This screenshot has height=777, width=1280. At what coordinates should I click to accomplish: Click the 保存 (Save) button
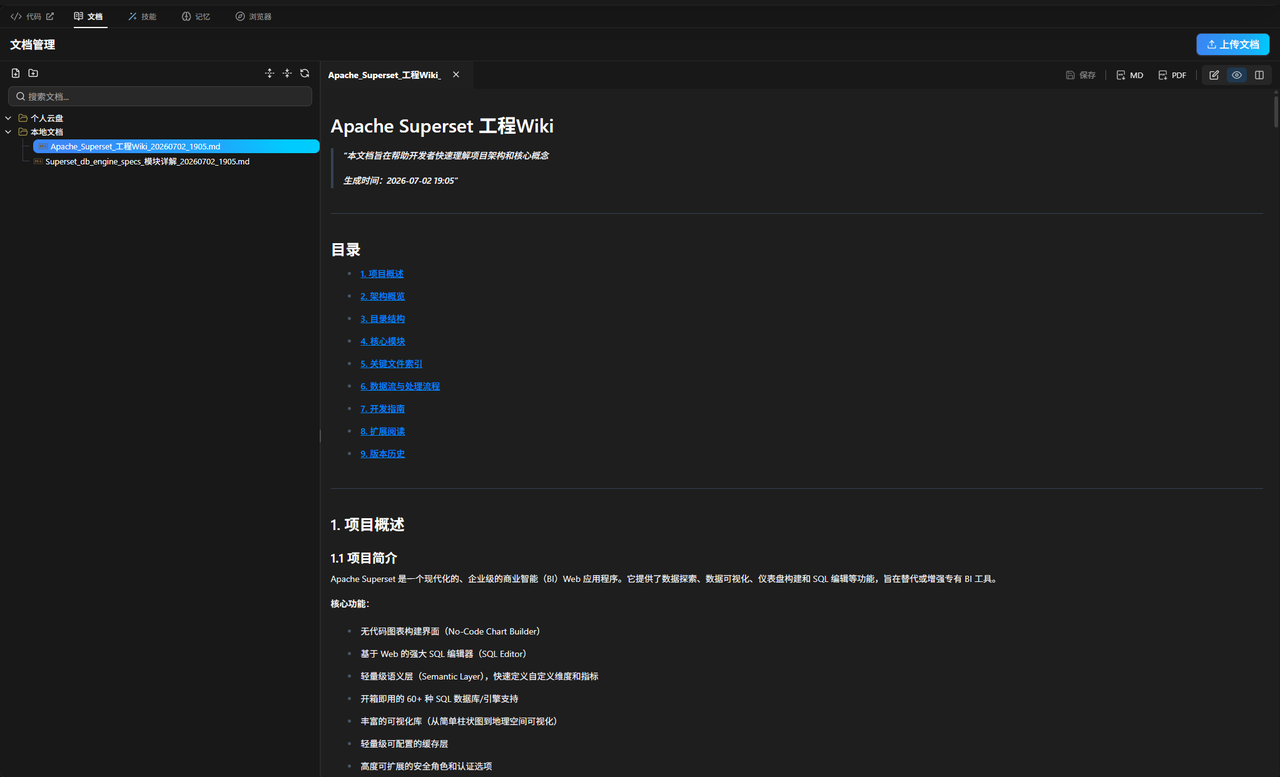coord(1081,75)
